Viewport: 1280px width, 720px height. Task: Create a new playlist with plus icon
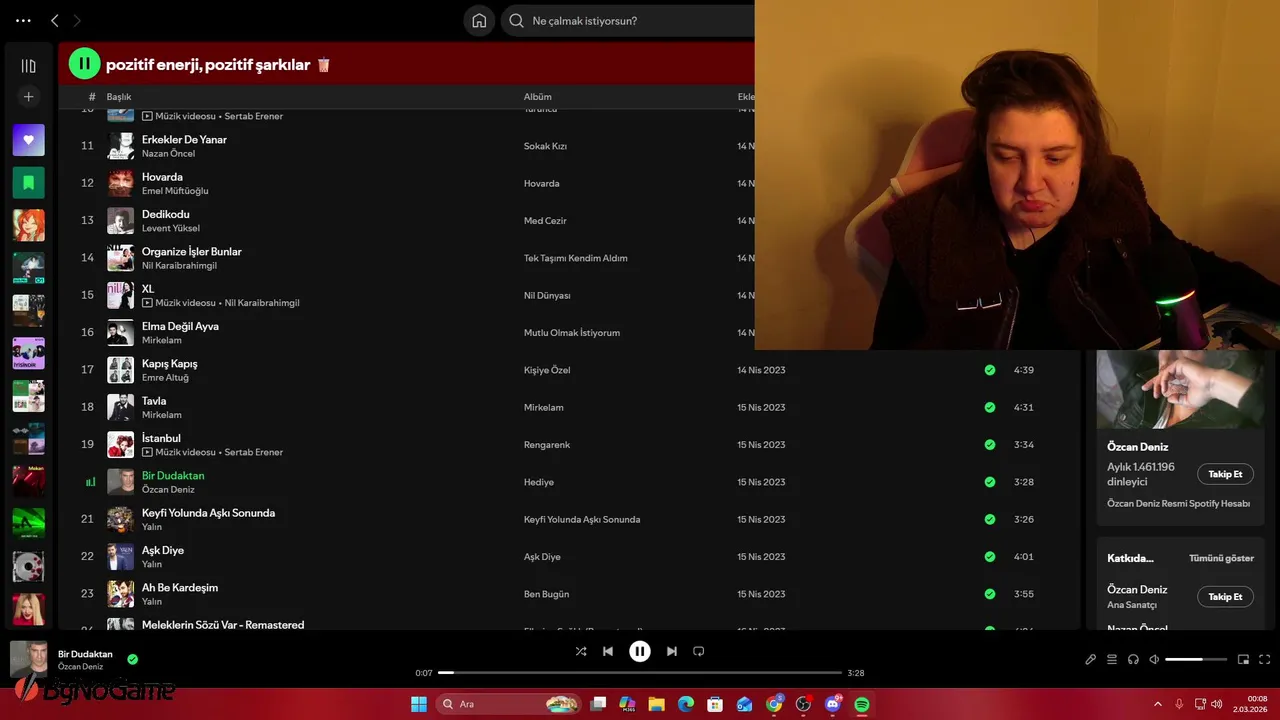[28, 97]
